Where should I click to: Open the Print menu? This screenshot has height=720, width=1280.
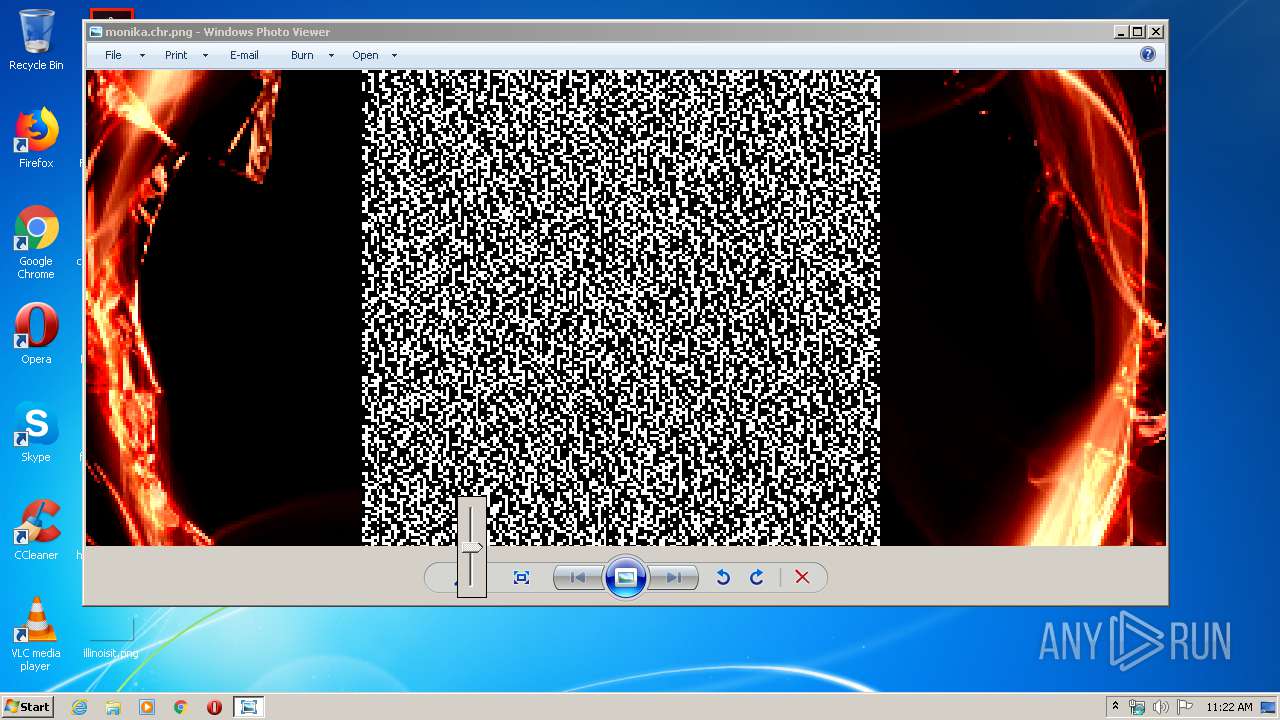(176, 55)
